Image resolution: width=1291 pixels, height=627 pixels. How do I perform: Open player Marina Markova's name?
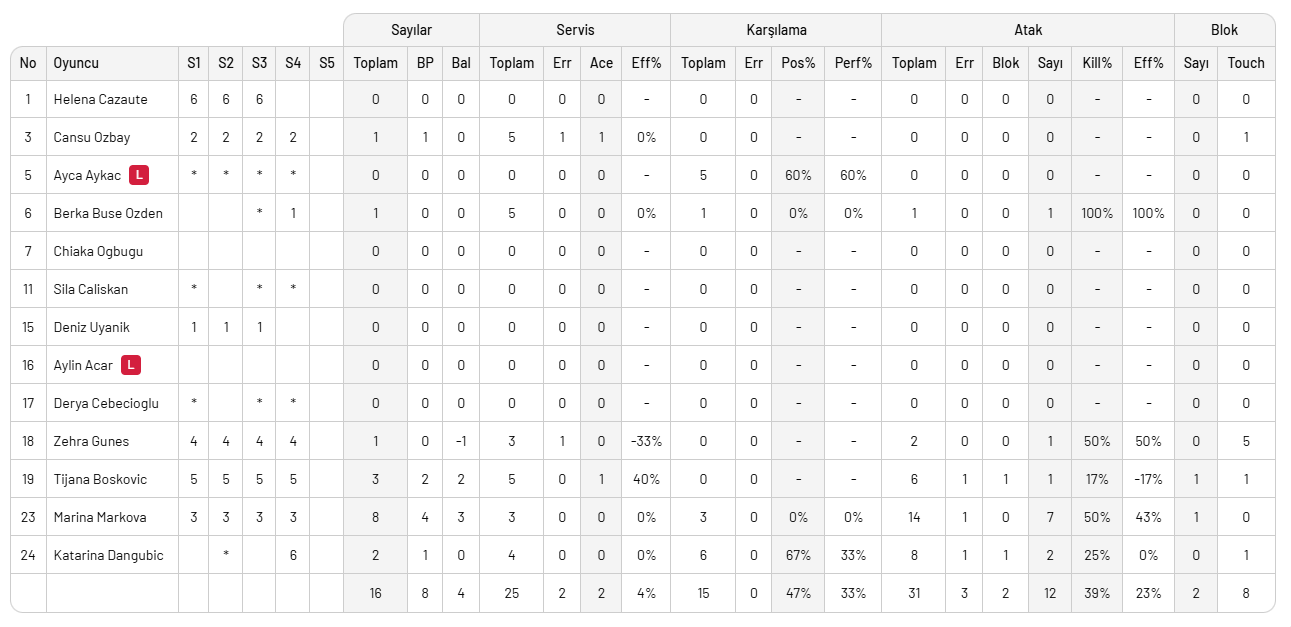(x=100, y=517)
